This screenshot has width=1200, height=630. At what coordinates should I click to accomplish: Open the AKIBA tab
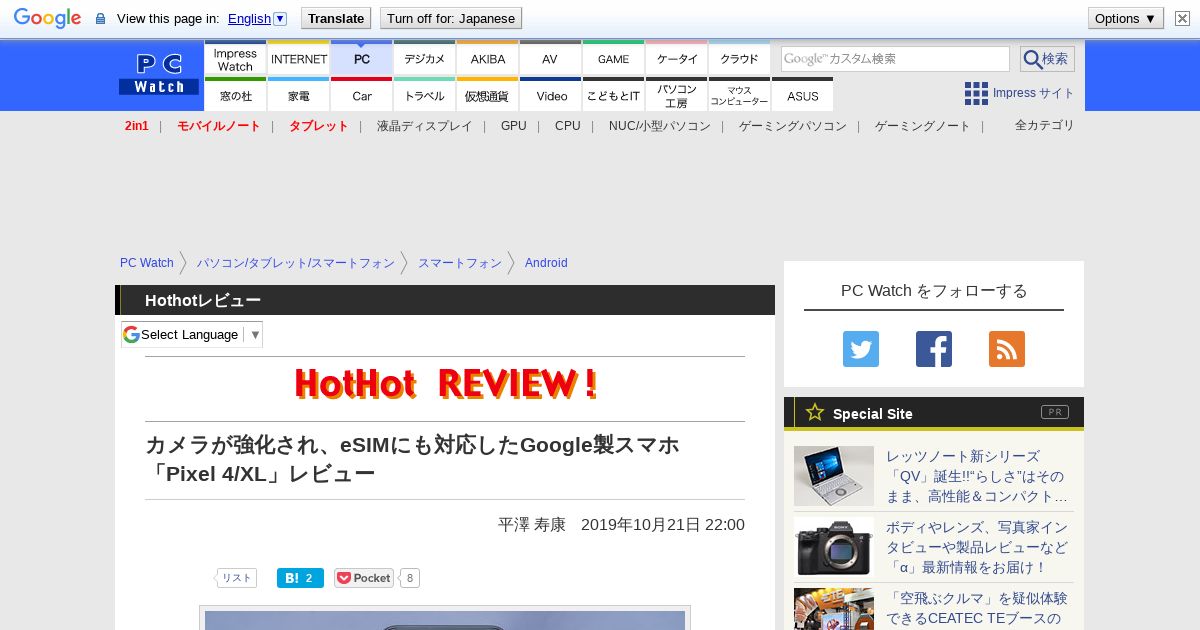[x=488, y=59]
